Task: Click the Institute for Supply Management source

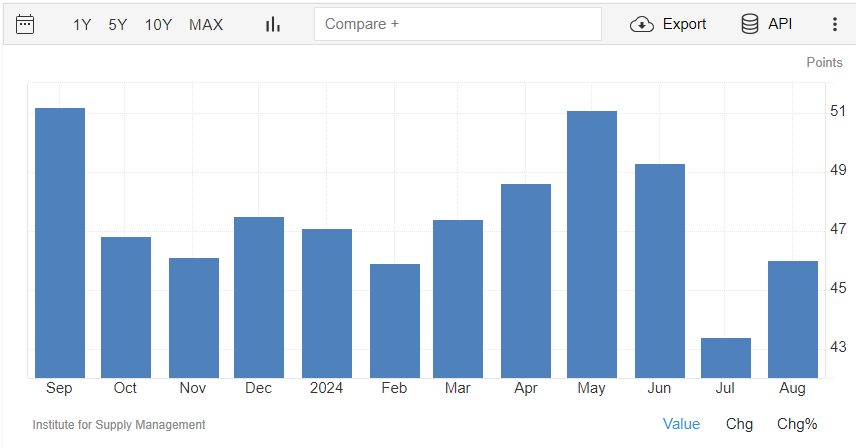Action: click(x=118, y=425)
